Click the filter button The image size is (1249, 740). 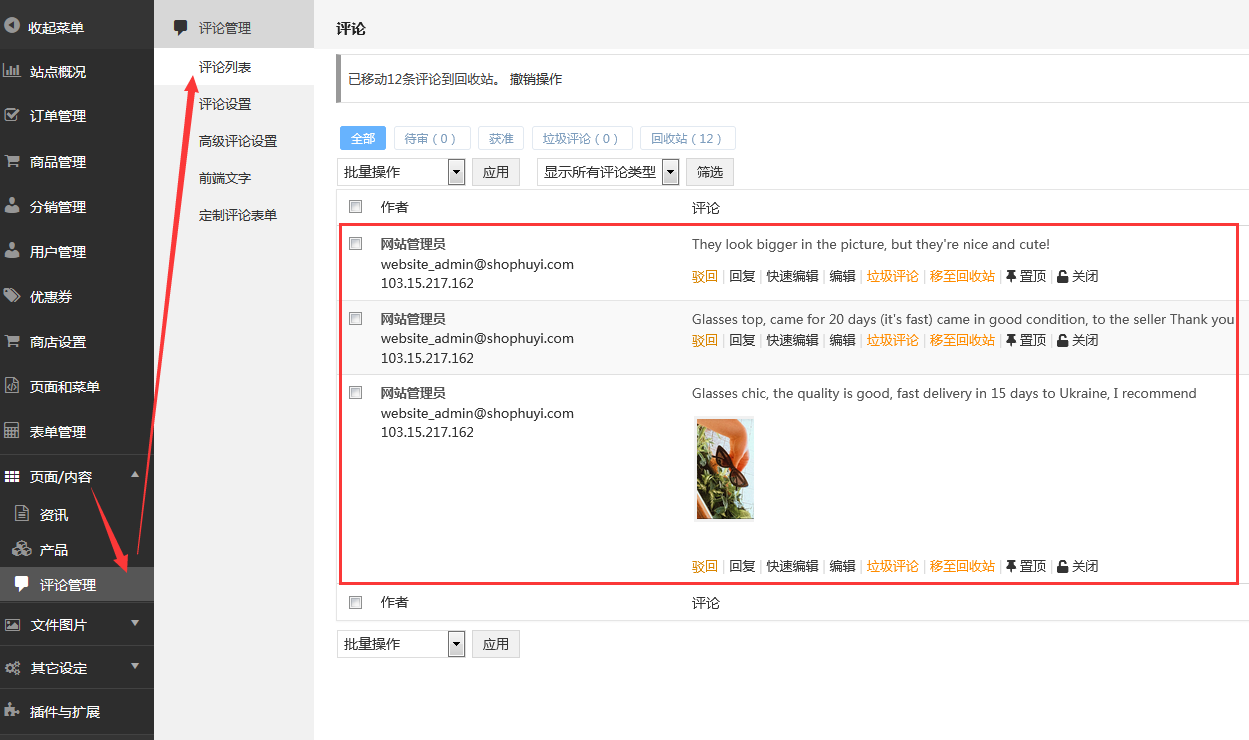[x=710, y=172]
